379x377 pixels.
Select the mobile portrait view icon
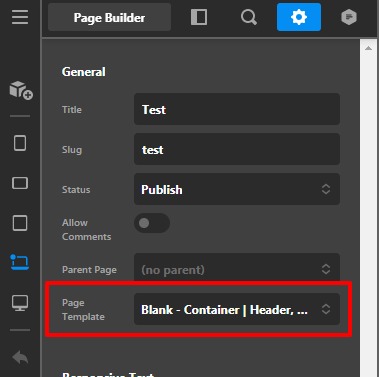click(20, 143)
